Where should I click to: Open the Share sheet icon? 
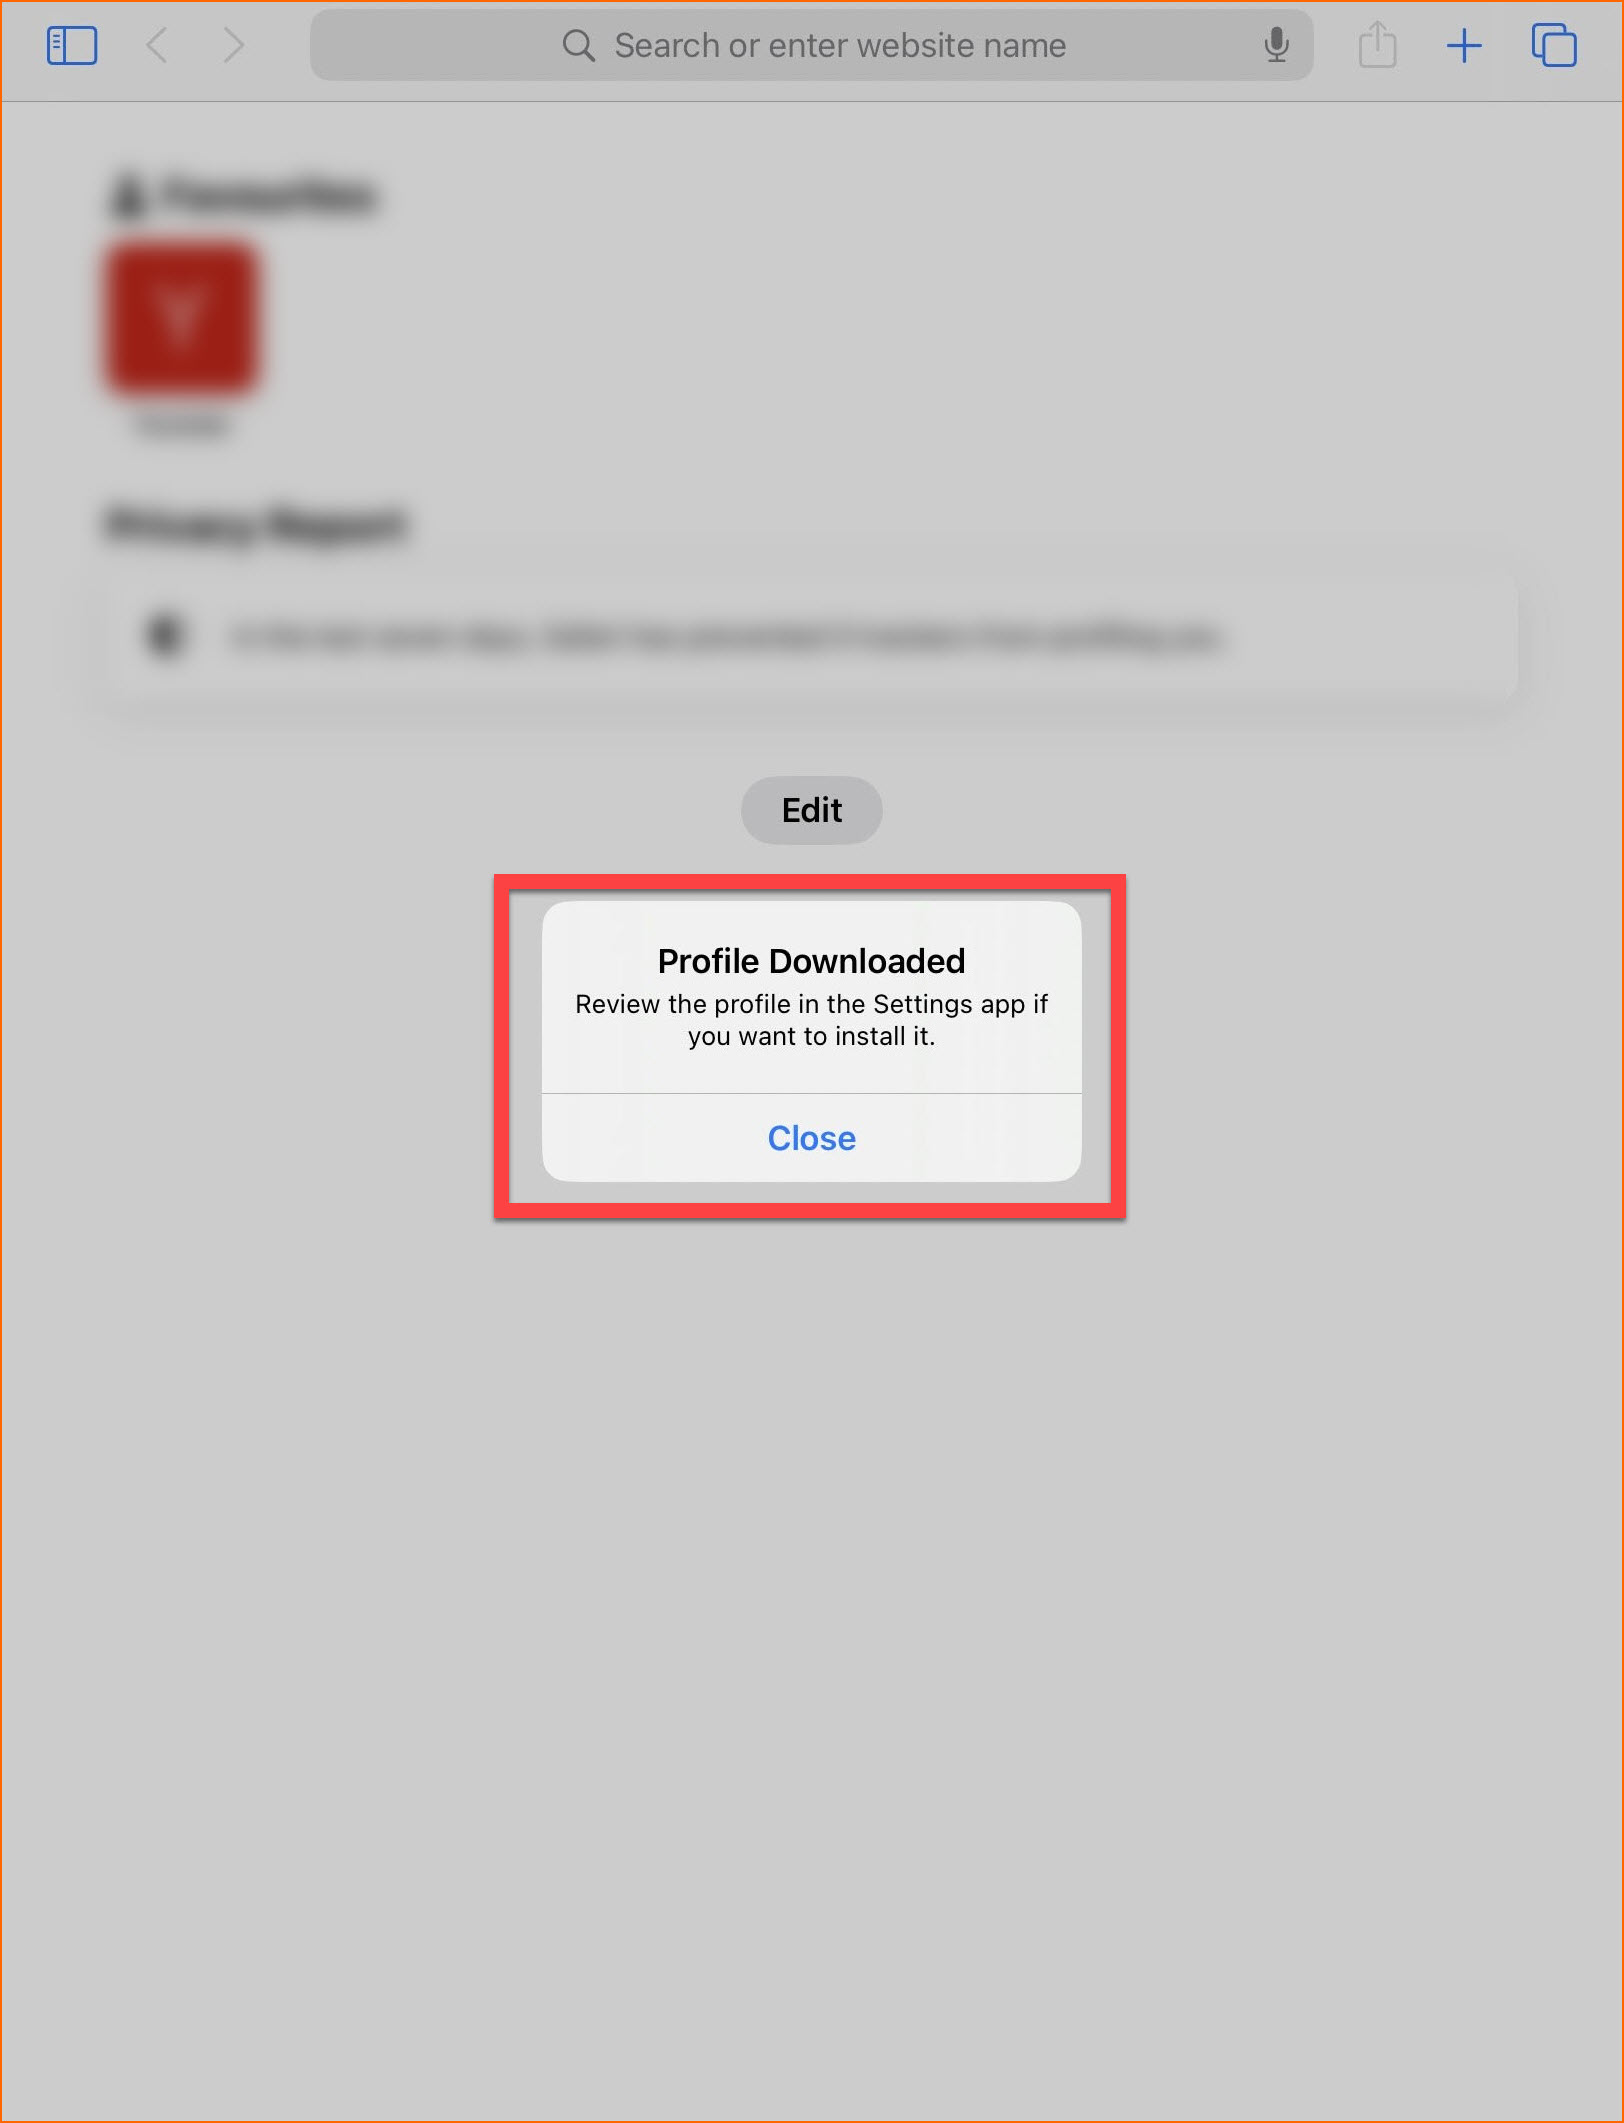(x=1377, y=45)
